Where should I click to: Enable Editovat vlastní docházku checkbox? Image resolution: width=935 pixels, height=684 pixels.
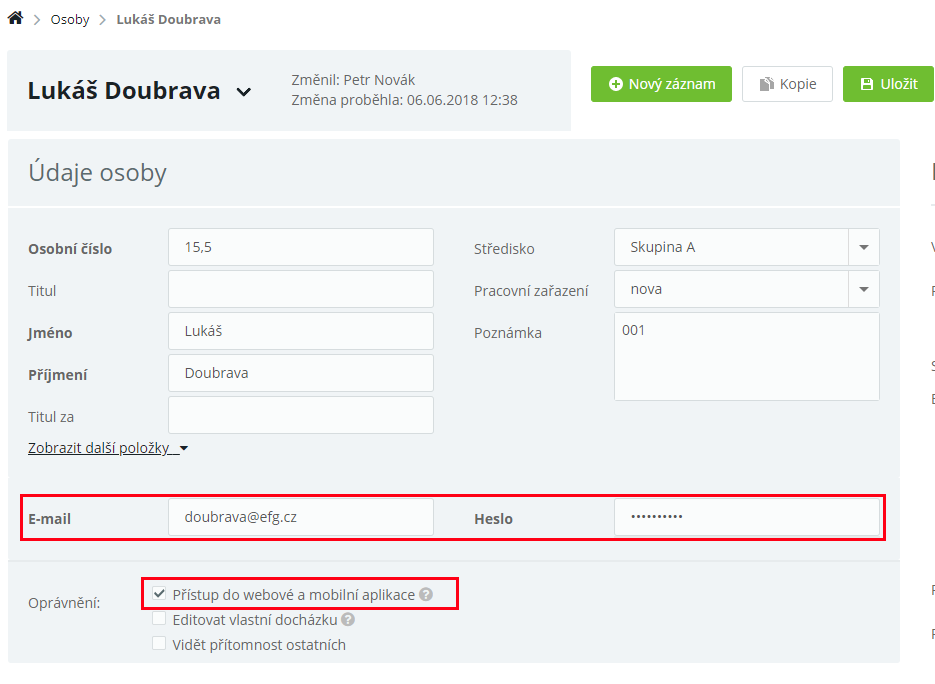[x=159, y=620]
